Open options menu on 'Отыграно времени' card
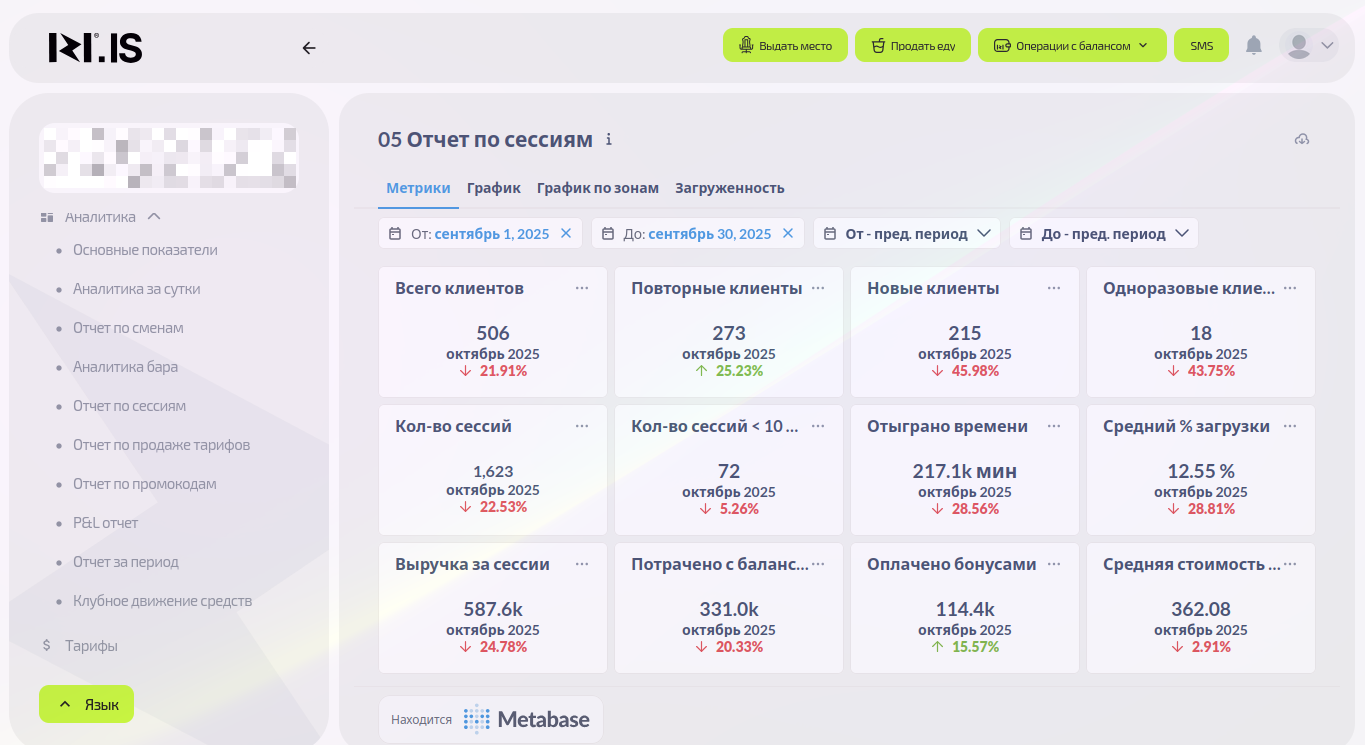This screenshot has height=745, width=1365. (x=1054, y=426)
